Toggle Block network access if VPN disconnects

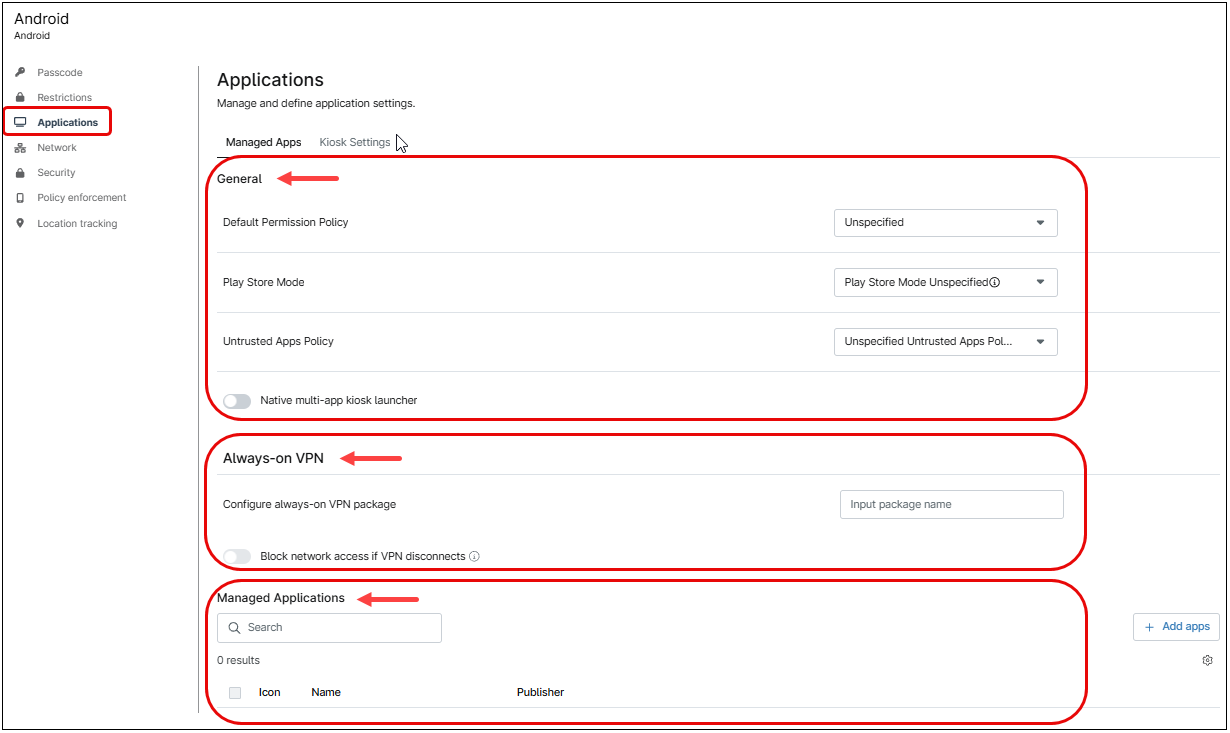pos(237,557)
